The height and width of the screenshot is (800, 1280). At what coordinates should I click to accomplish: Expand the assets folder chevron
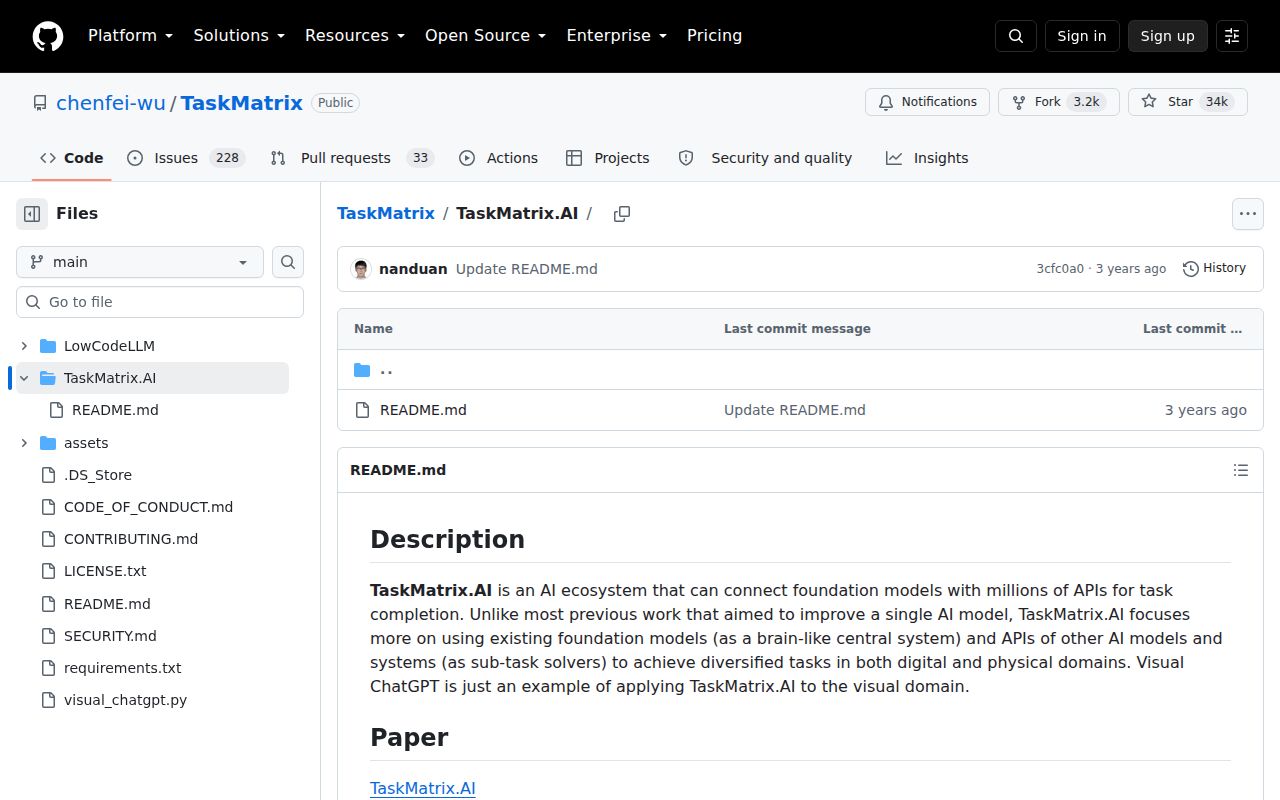tap(24, 443)
